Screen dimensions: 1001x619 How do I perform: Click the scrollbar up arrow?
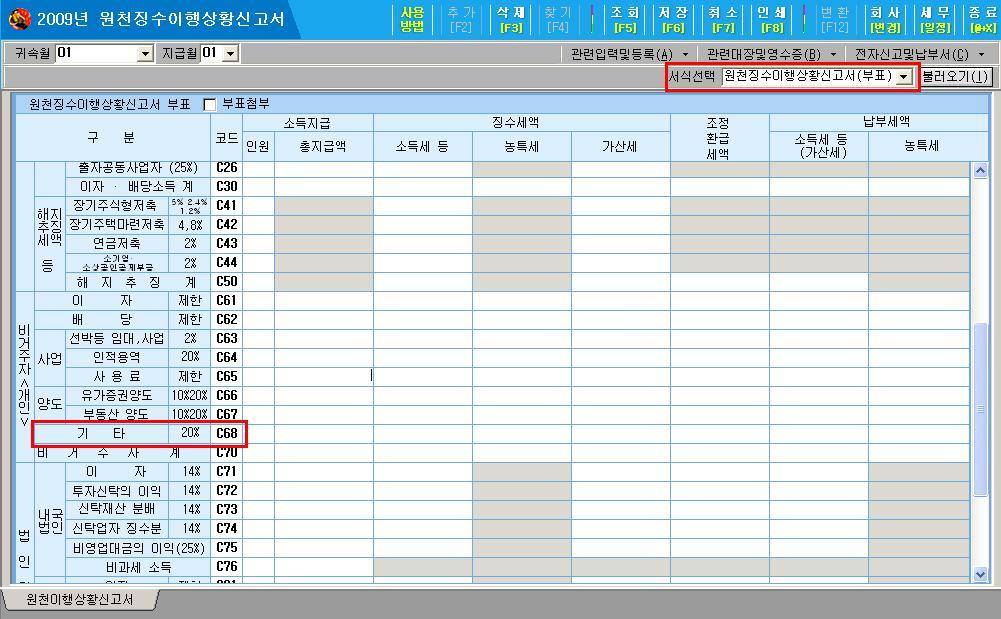(x=980, y=170)
